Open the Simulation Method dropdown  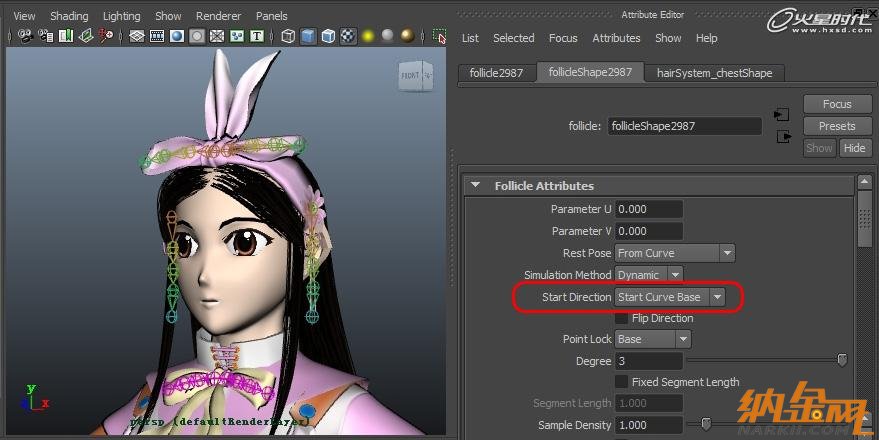coord(649,275)
